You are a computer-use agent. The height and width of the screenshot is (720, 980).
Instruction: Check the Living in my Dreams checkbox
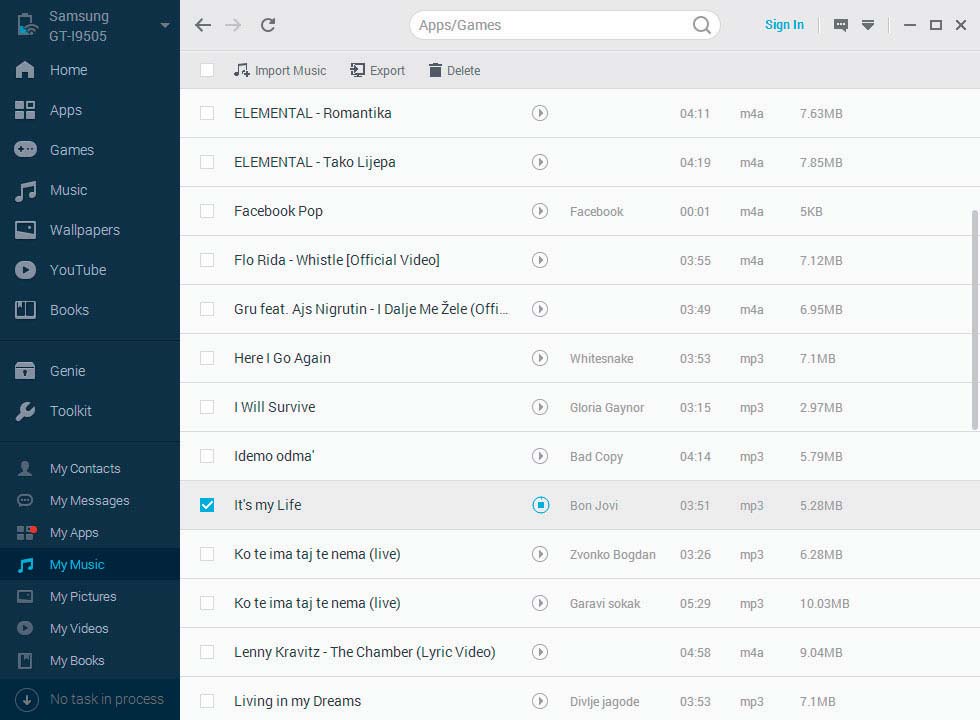[x=207, y=701]
